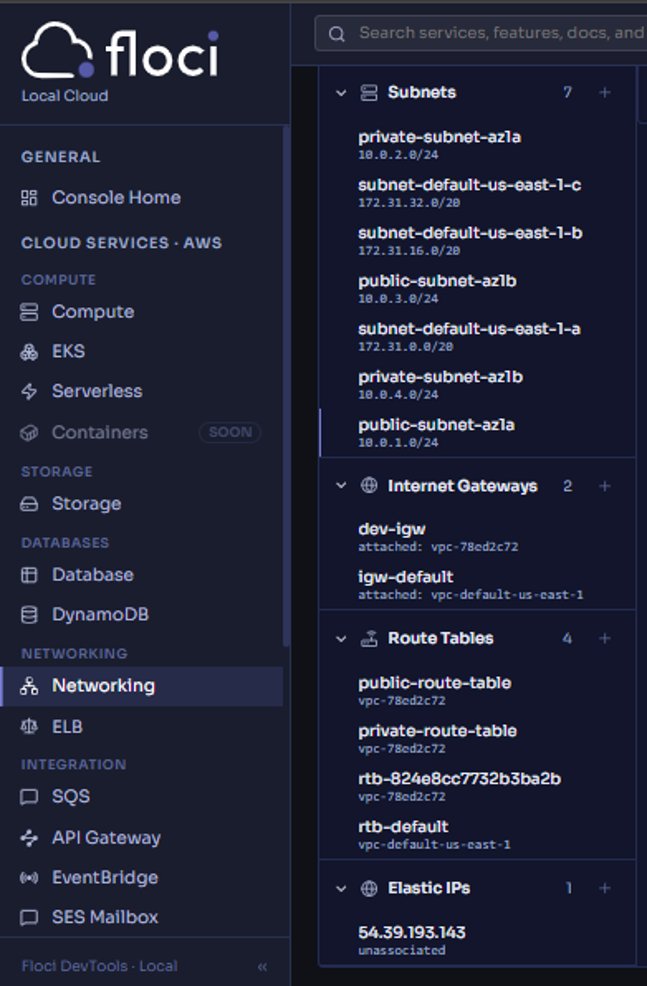Select subnet-default-us-east-1-a
The width and height of the screenshot is (647, 986).
(x=478, y=336)
